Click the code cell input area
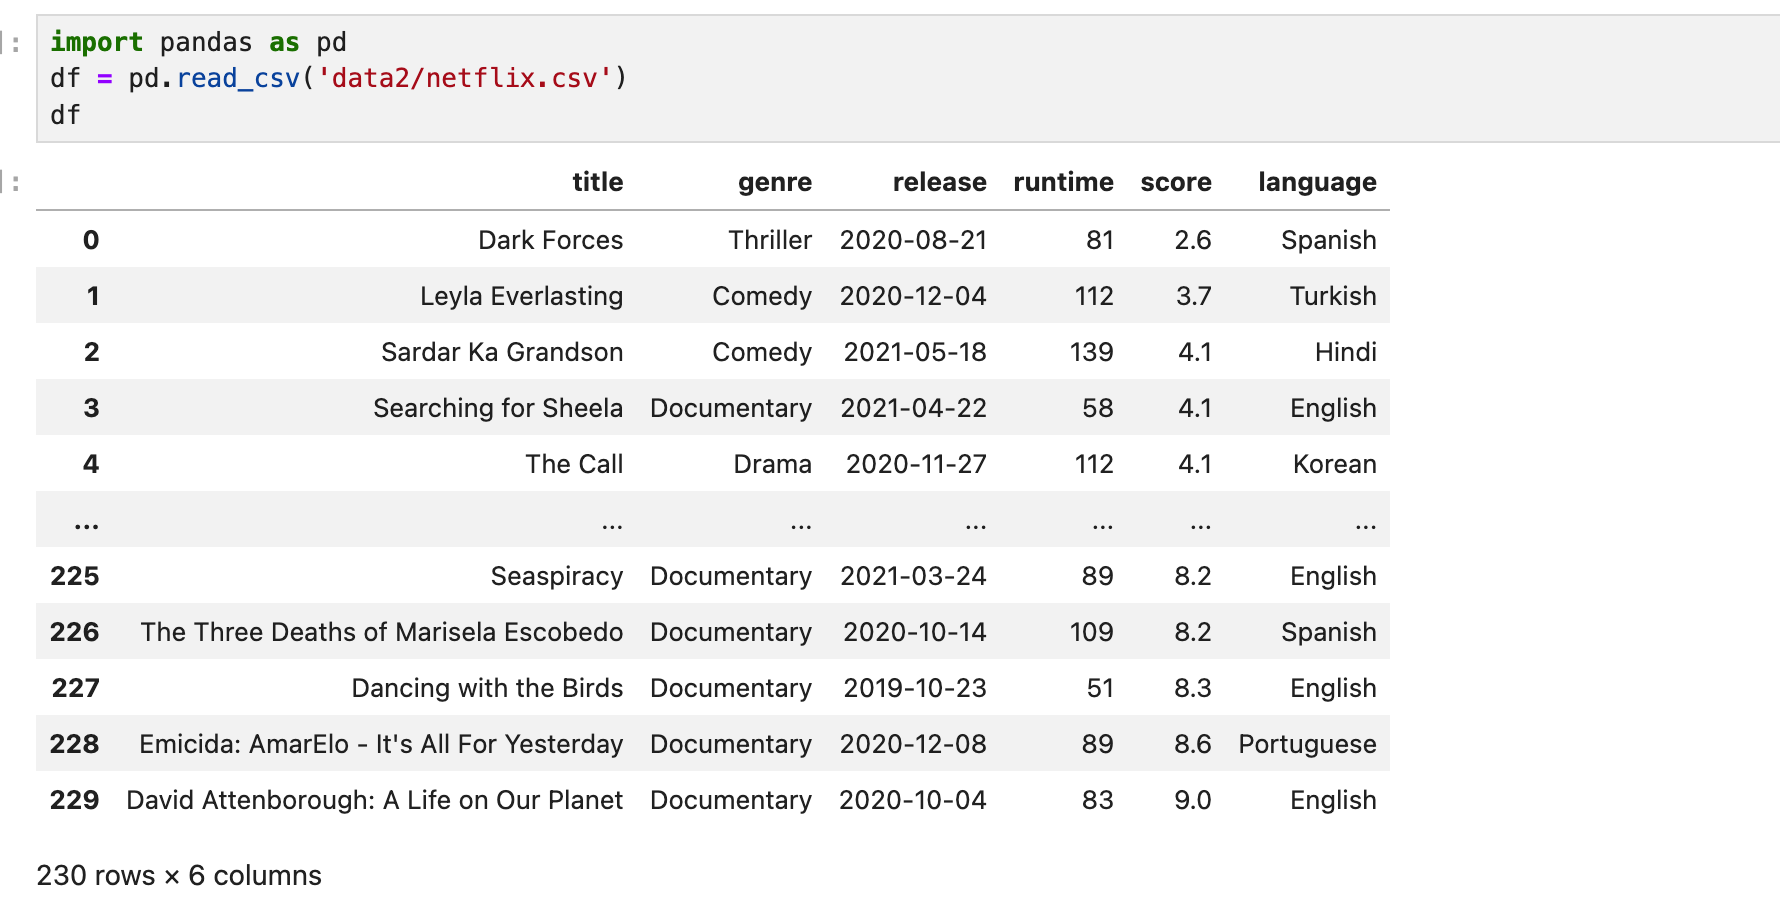1780x912 pixels. coord(908,79)
